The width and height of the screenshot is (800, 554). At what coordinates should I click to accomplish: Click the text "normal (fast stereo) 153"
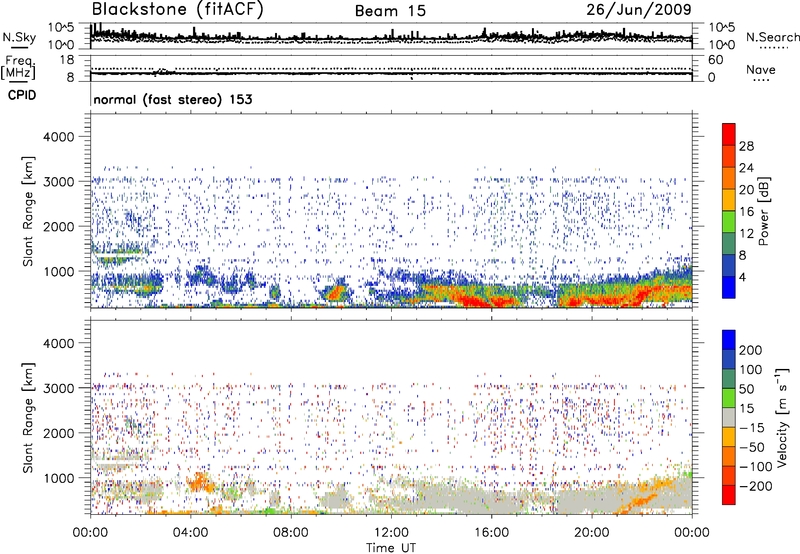coord(173,99)
